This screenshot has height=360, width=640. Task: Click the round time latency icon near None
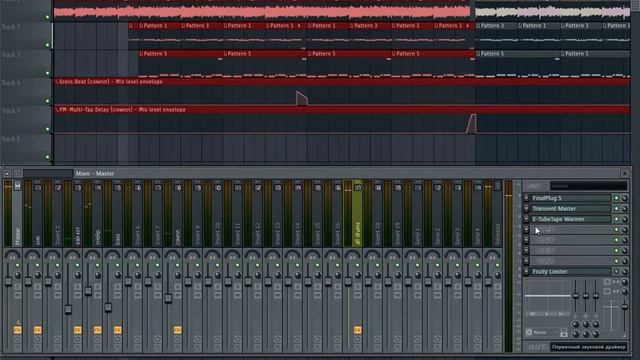529,333
